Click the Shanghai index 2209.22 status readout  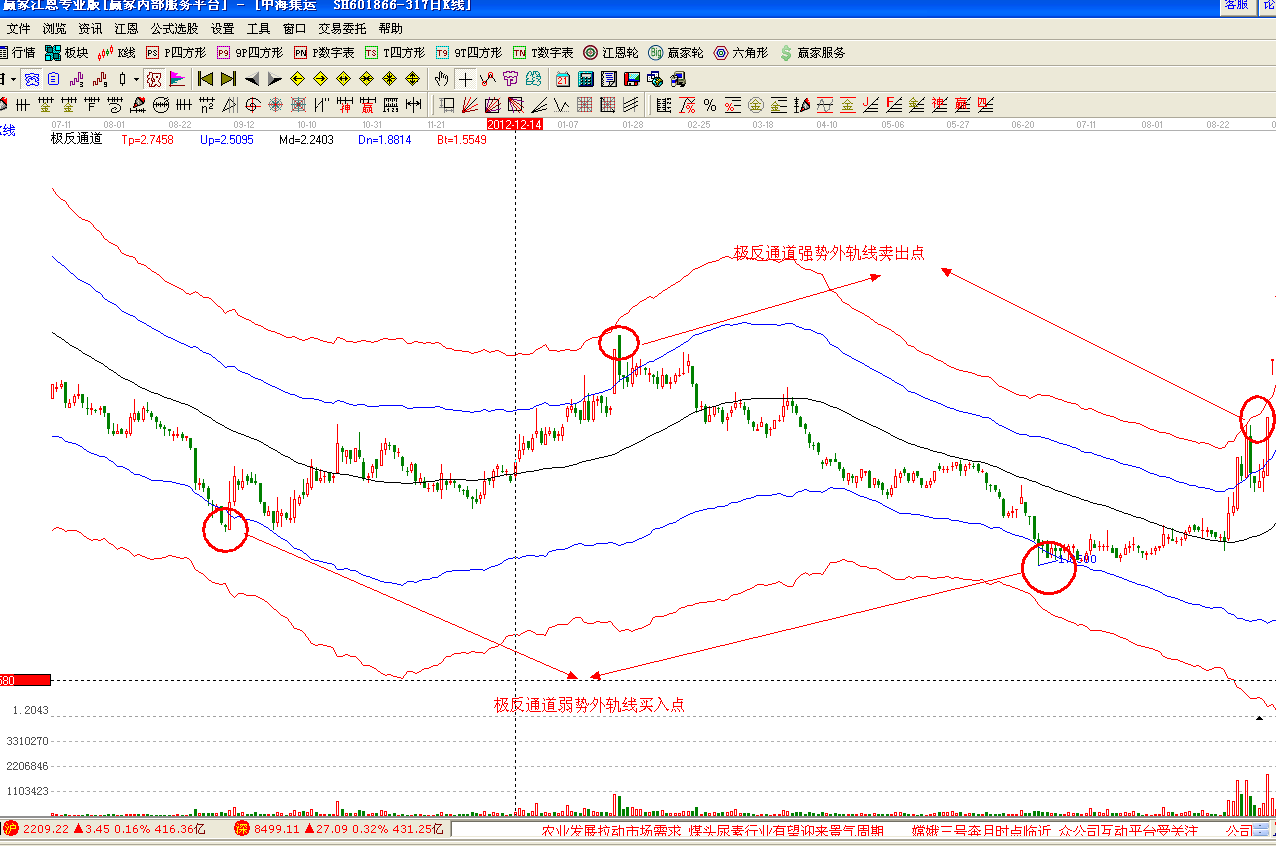pos(45,829)
